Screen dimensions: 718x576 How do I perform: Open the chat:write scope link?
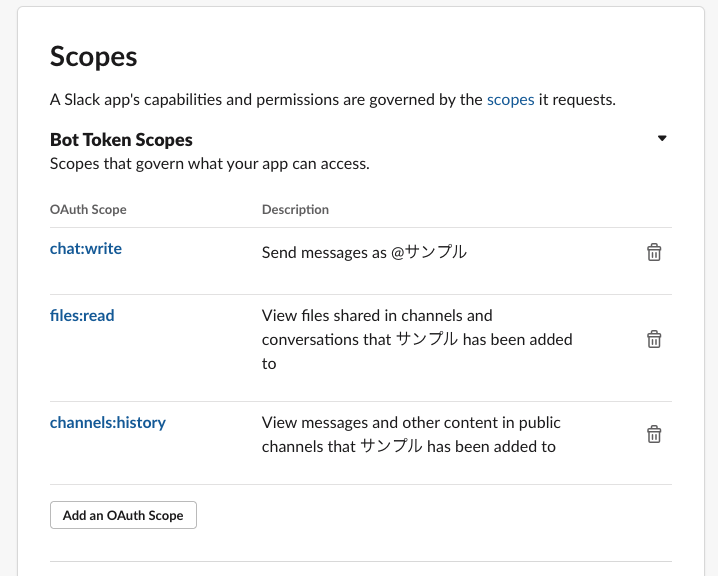86,248
